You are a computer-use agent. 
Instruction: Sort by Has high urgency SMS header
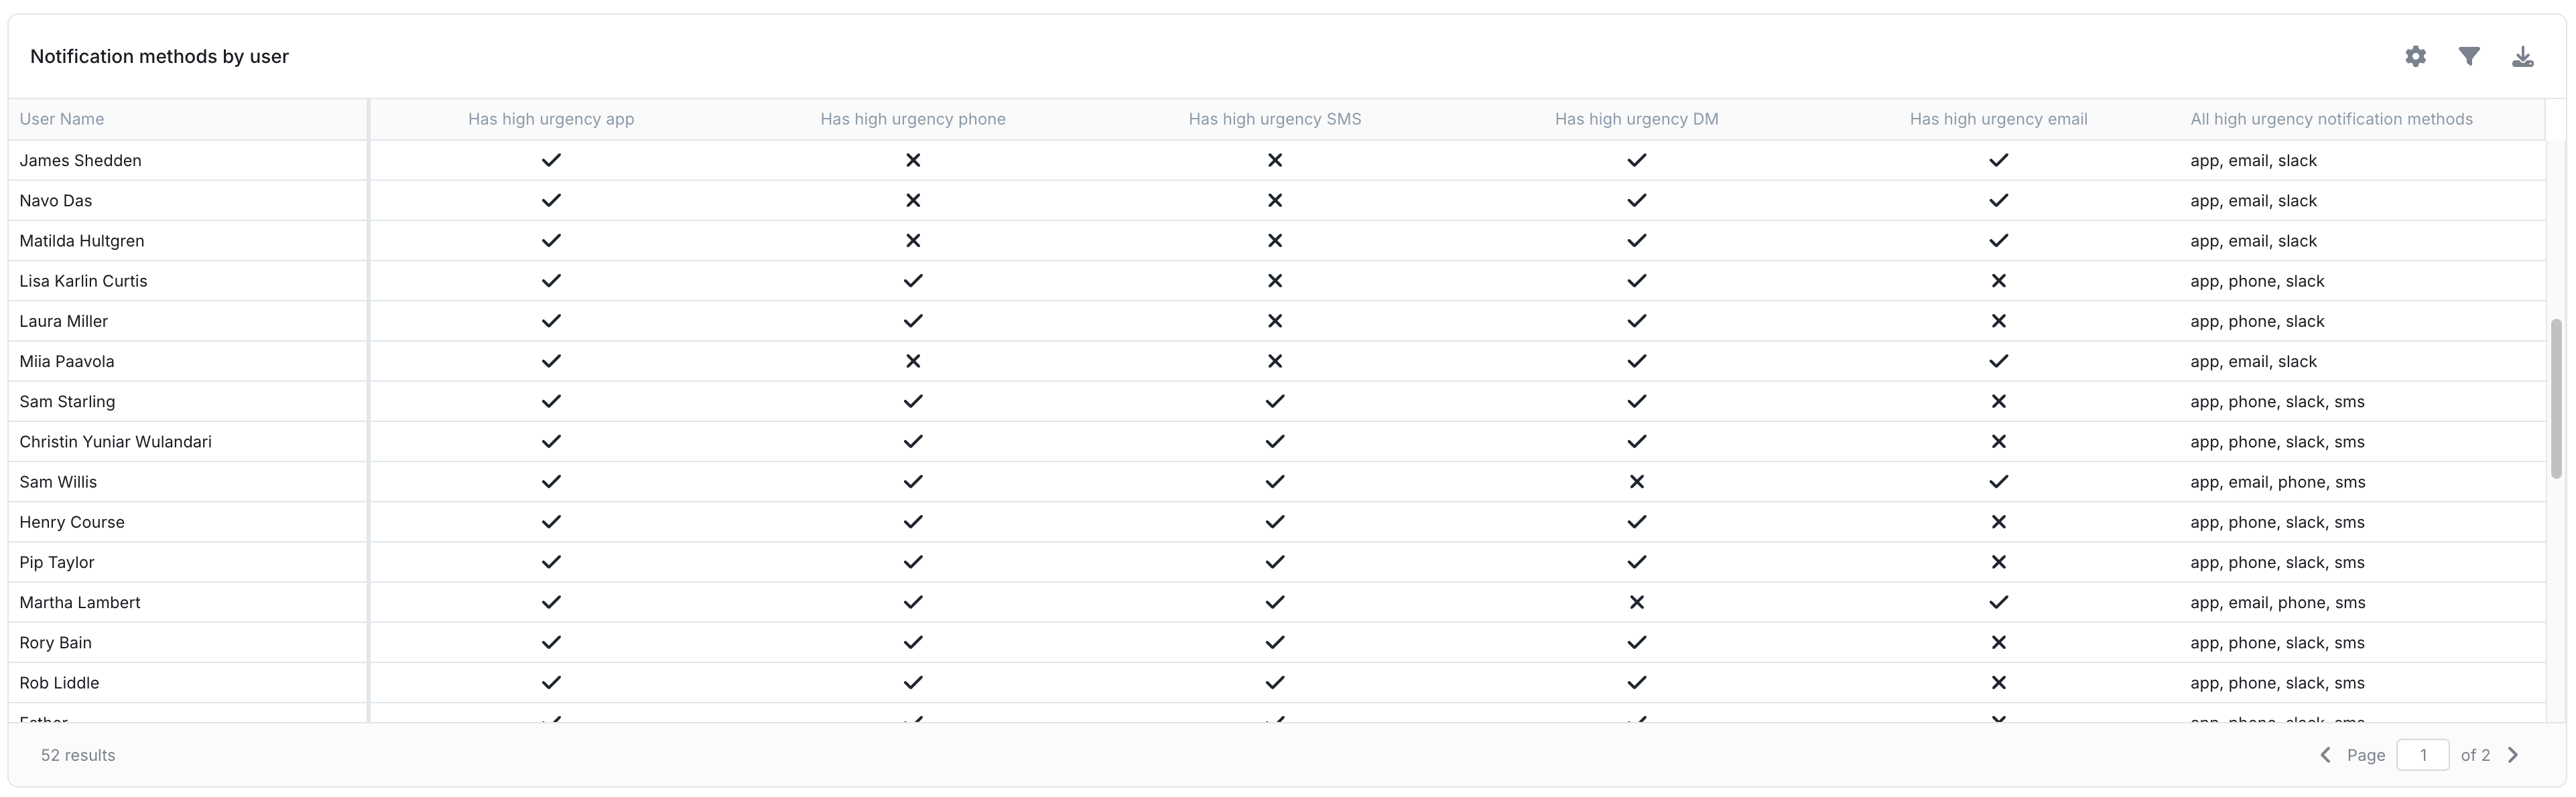tap(1274, 119)
